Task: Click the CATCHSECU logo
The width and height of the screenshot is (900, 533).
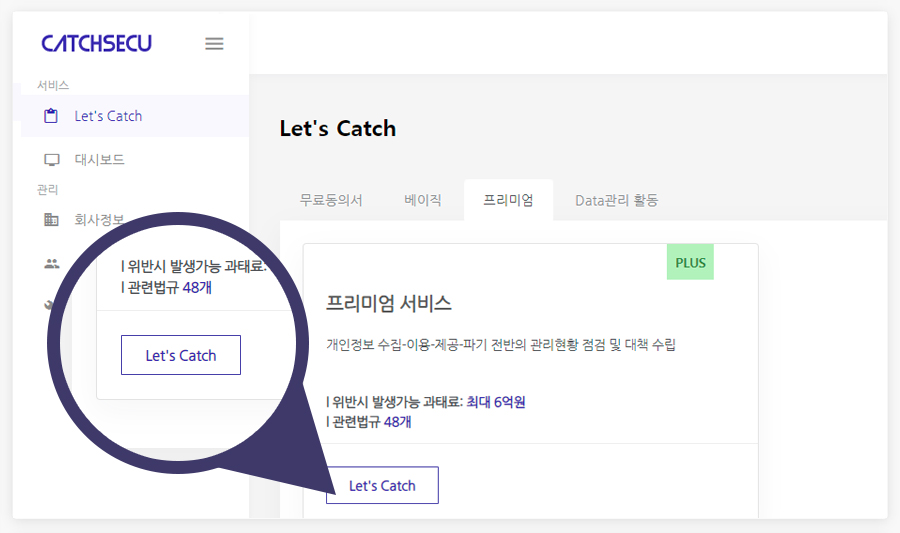Action: point(96,43)
